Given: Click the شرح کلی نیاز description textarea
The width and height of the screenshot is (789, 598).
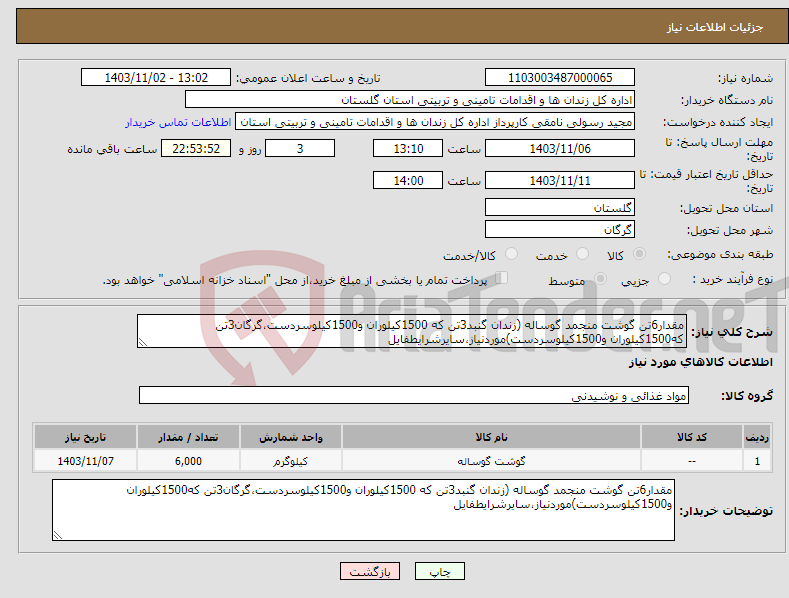Looking at the screenshot, I should pos(412,331).
